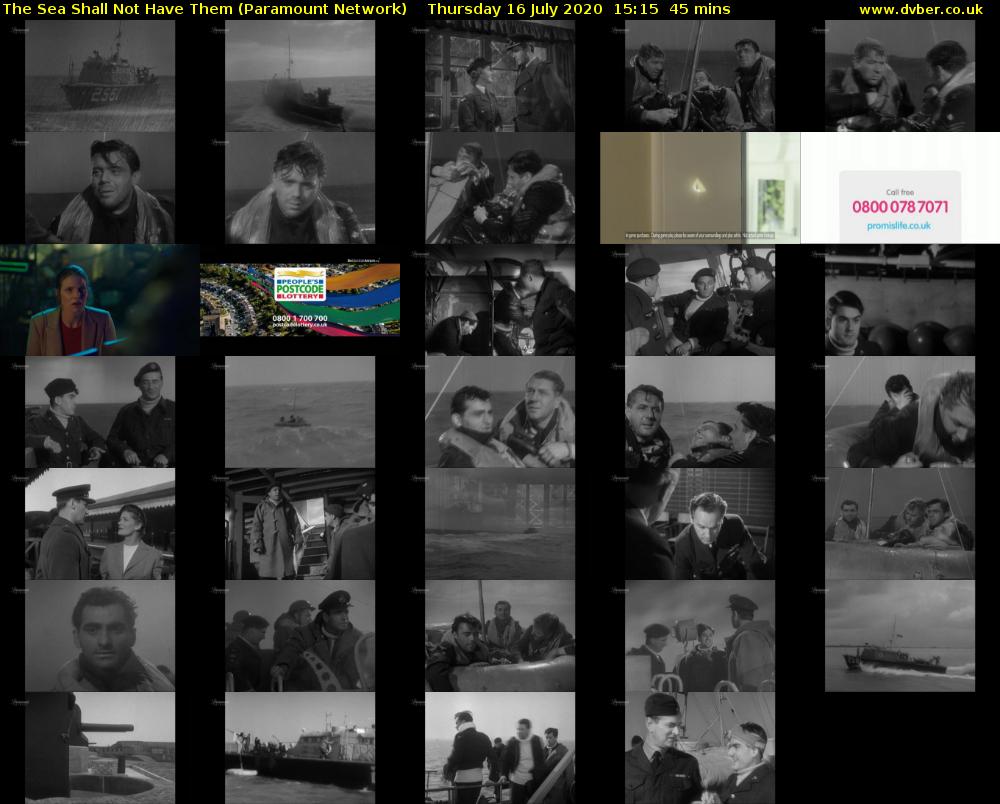Screen dimensions: 1000x804
Task: Select frame of man drinking in the dinghy
Action: [500, 188]
